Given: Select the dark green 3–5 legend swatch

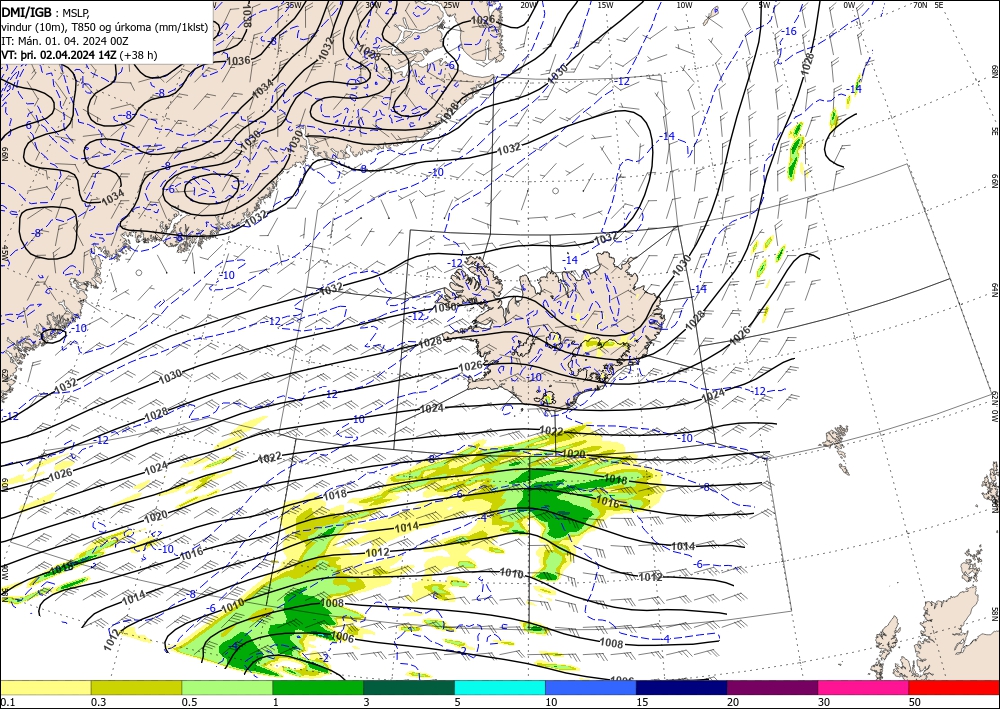Looking at the screenshot, I should click(409, 687).
